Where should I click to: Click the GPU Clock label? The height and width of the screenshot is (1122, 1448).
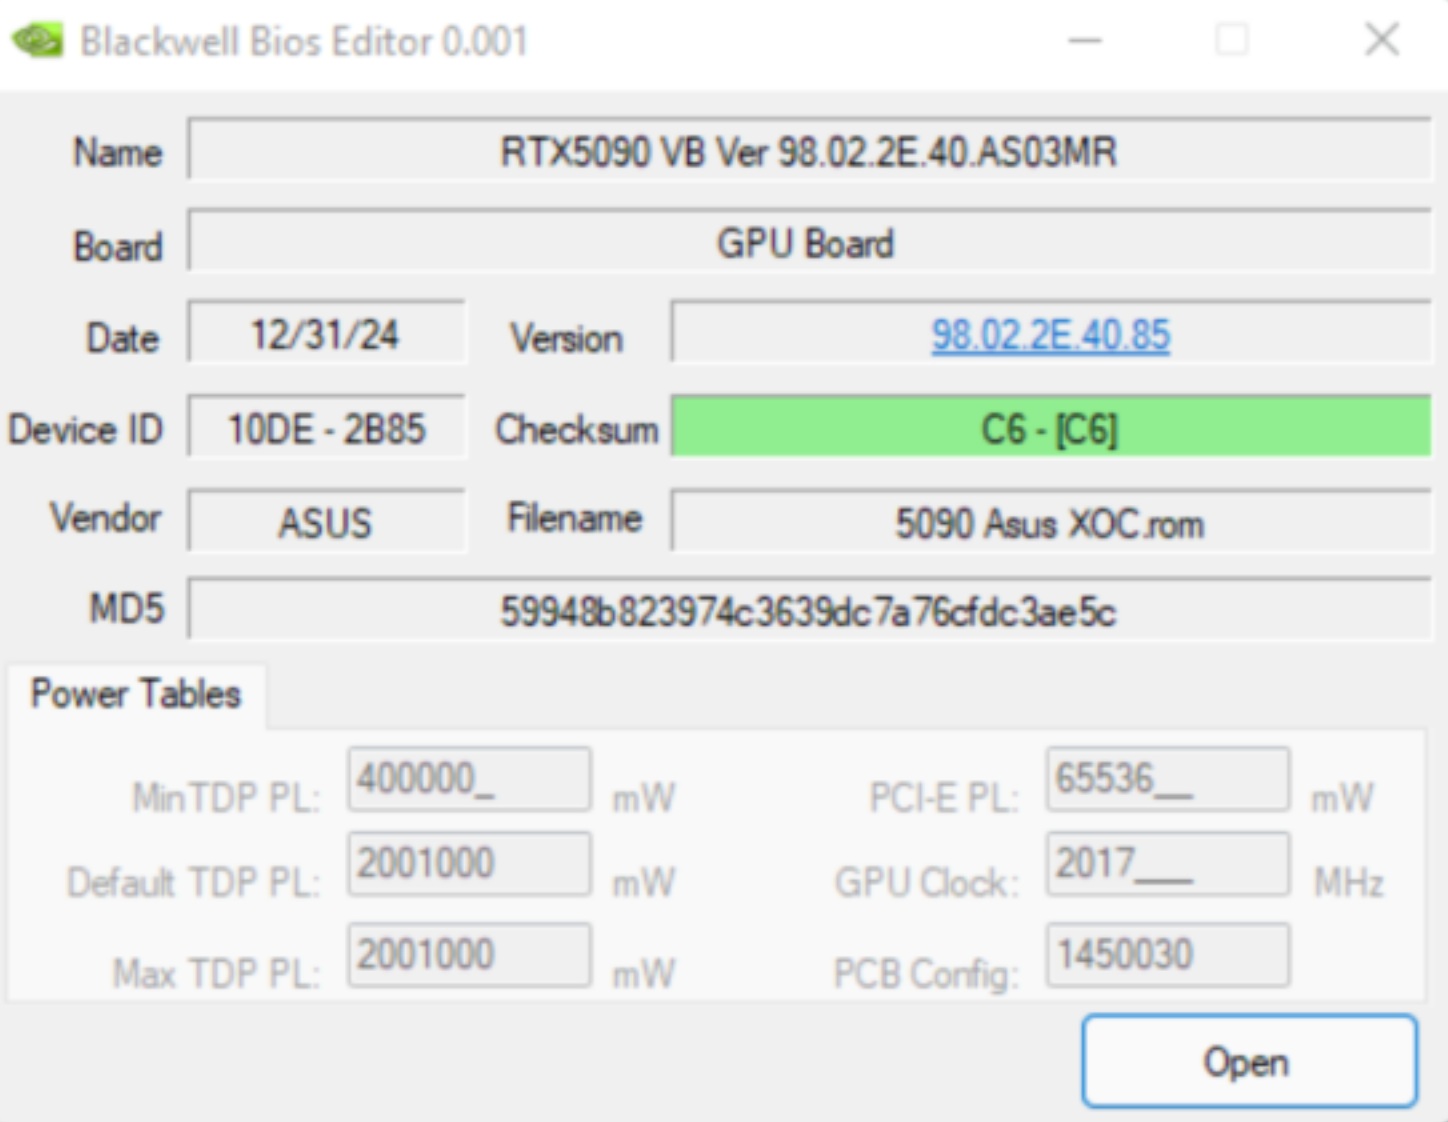(x=927, y=882)
